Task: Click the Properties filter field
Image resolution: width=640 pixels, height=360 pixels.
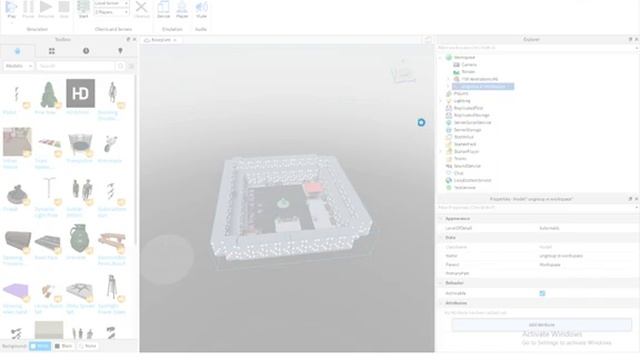Action: (x=535, y=207)
